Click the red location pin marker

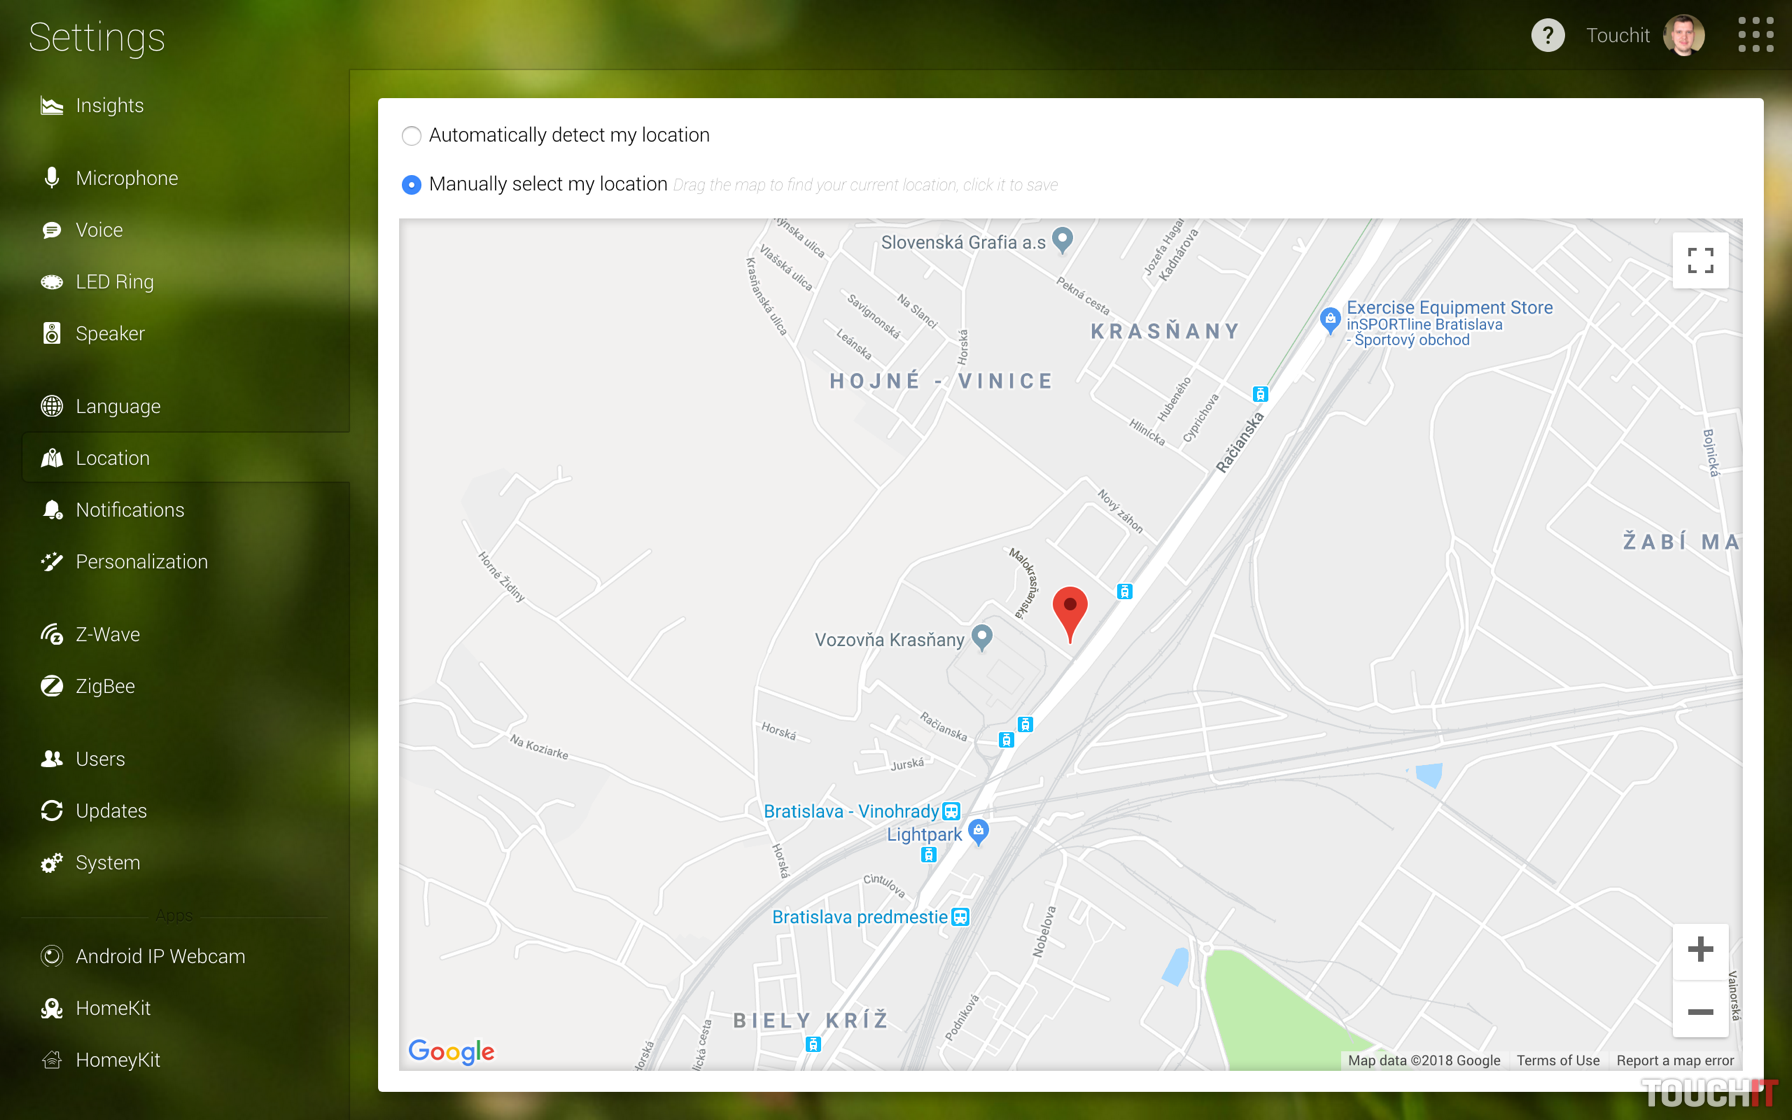pos(1070,613)
